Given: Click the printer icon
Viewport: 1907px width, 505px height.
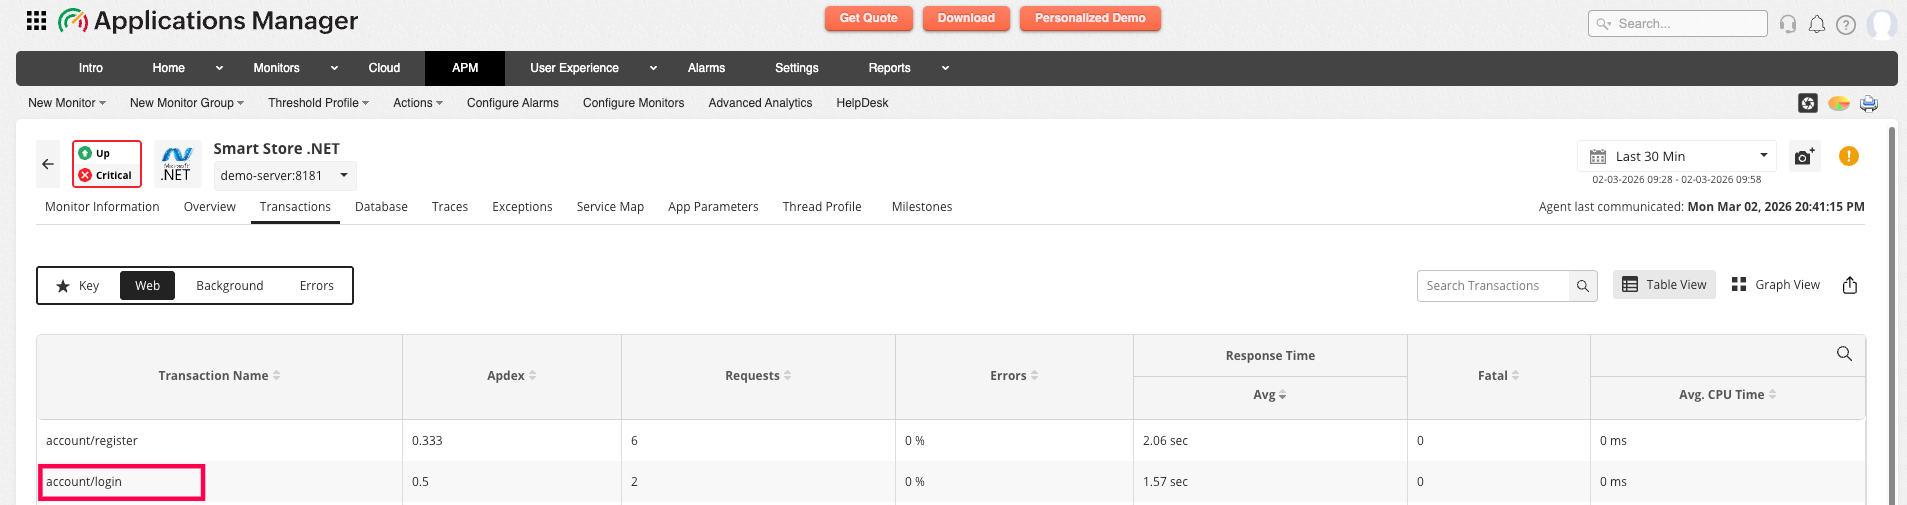Looking at the screenshot, I should (x=1869, y=103).
